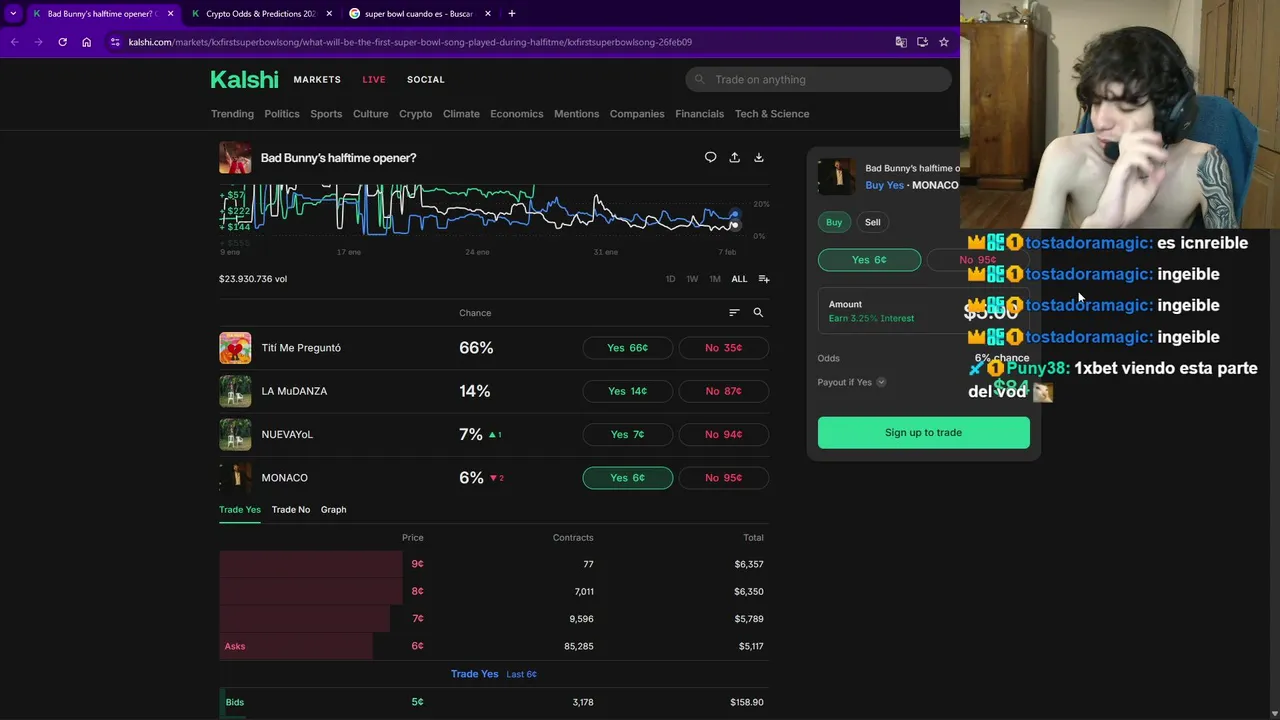Buy Yes 14¢ for LA MuDANZA
1280x720 pixels.
tap(628, 391)
